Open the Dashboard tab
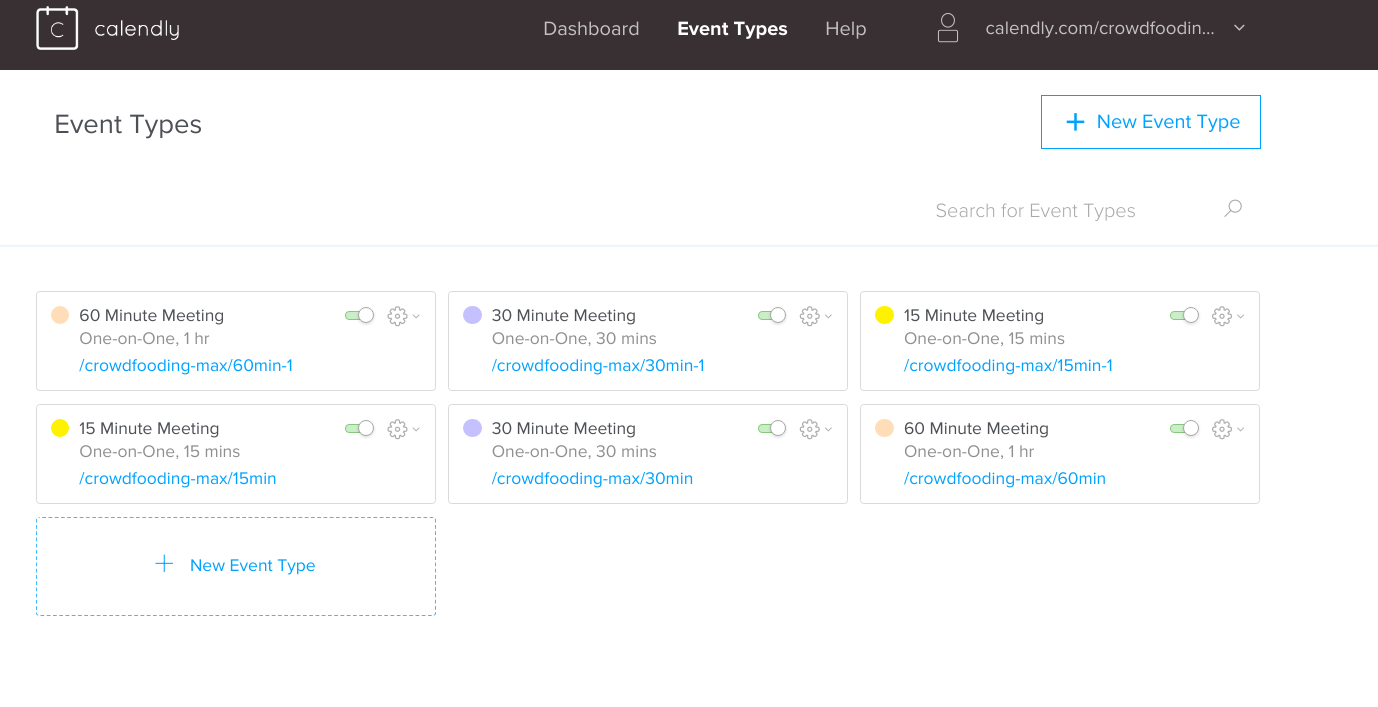Screen dimensions: 1378x707 tap(591, 29)
